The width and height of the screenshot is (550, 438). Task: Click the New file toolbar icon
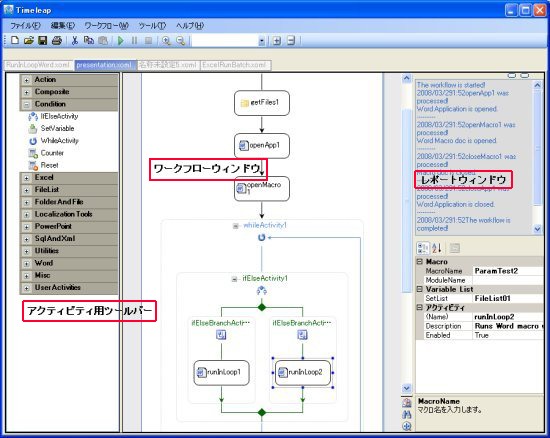click(15, 40)
